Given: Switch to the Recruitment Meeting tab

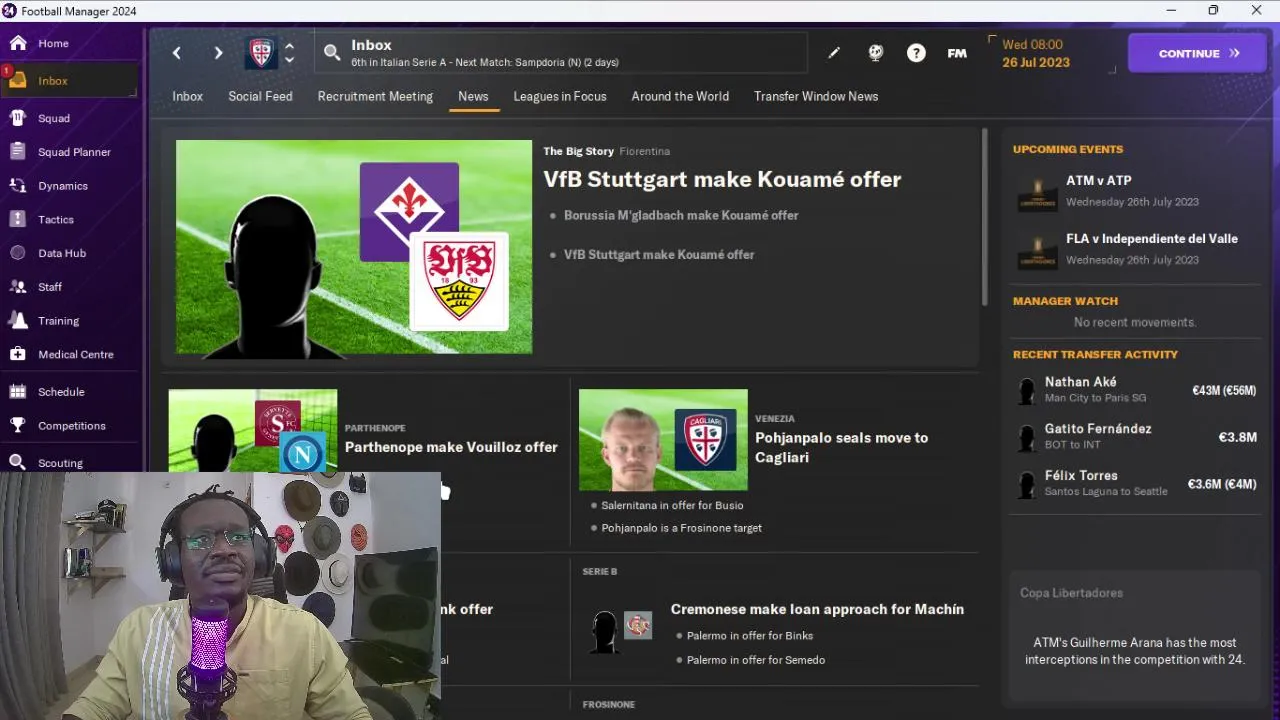Looking at the screenshot, I should pos(375,96).
